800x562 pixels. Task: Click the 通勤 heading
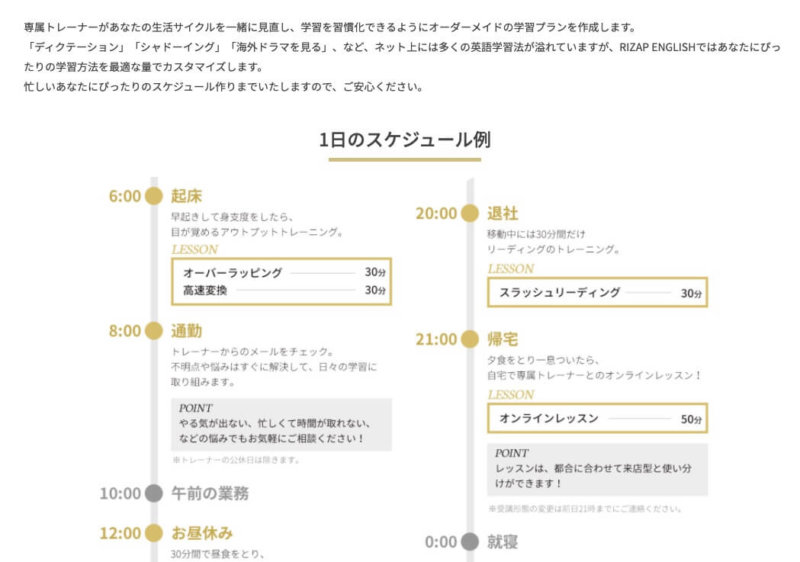point(186,331)
